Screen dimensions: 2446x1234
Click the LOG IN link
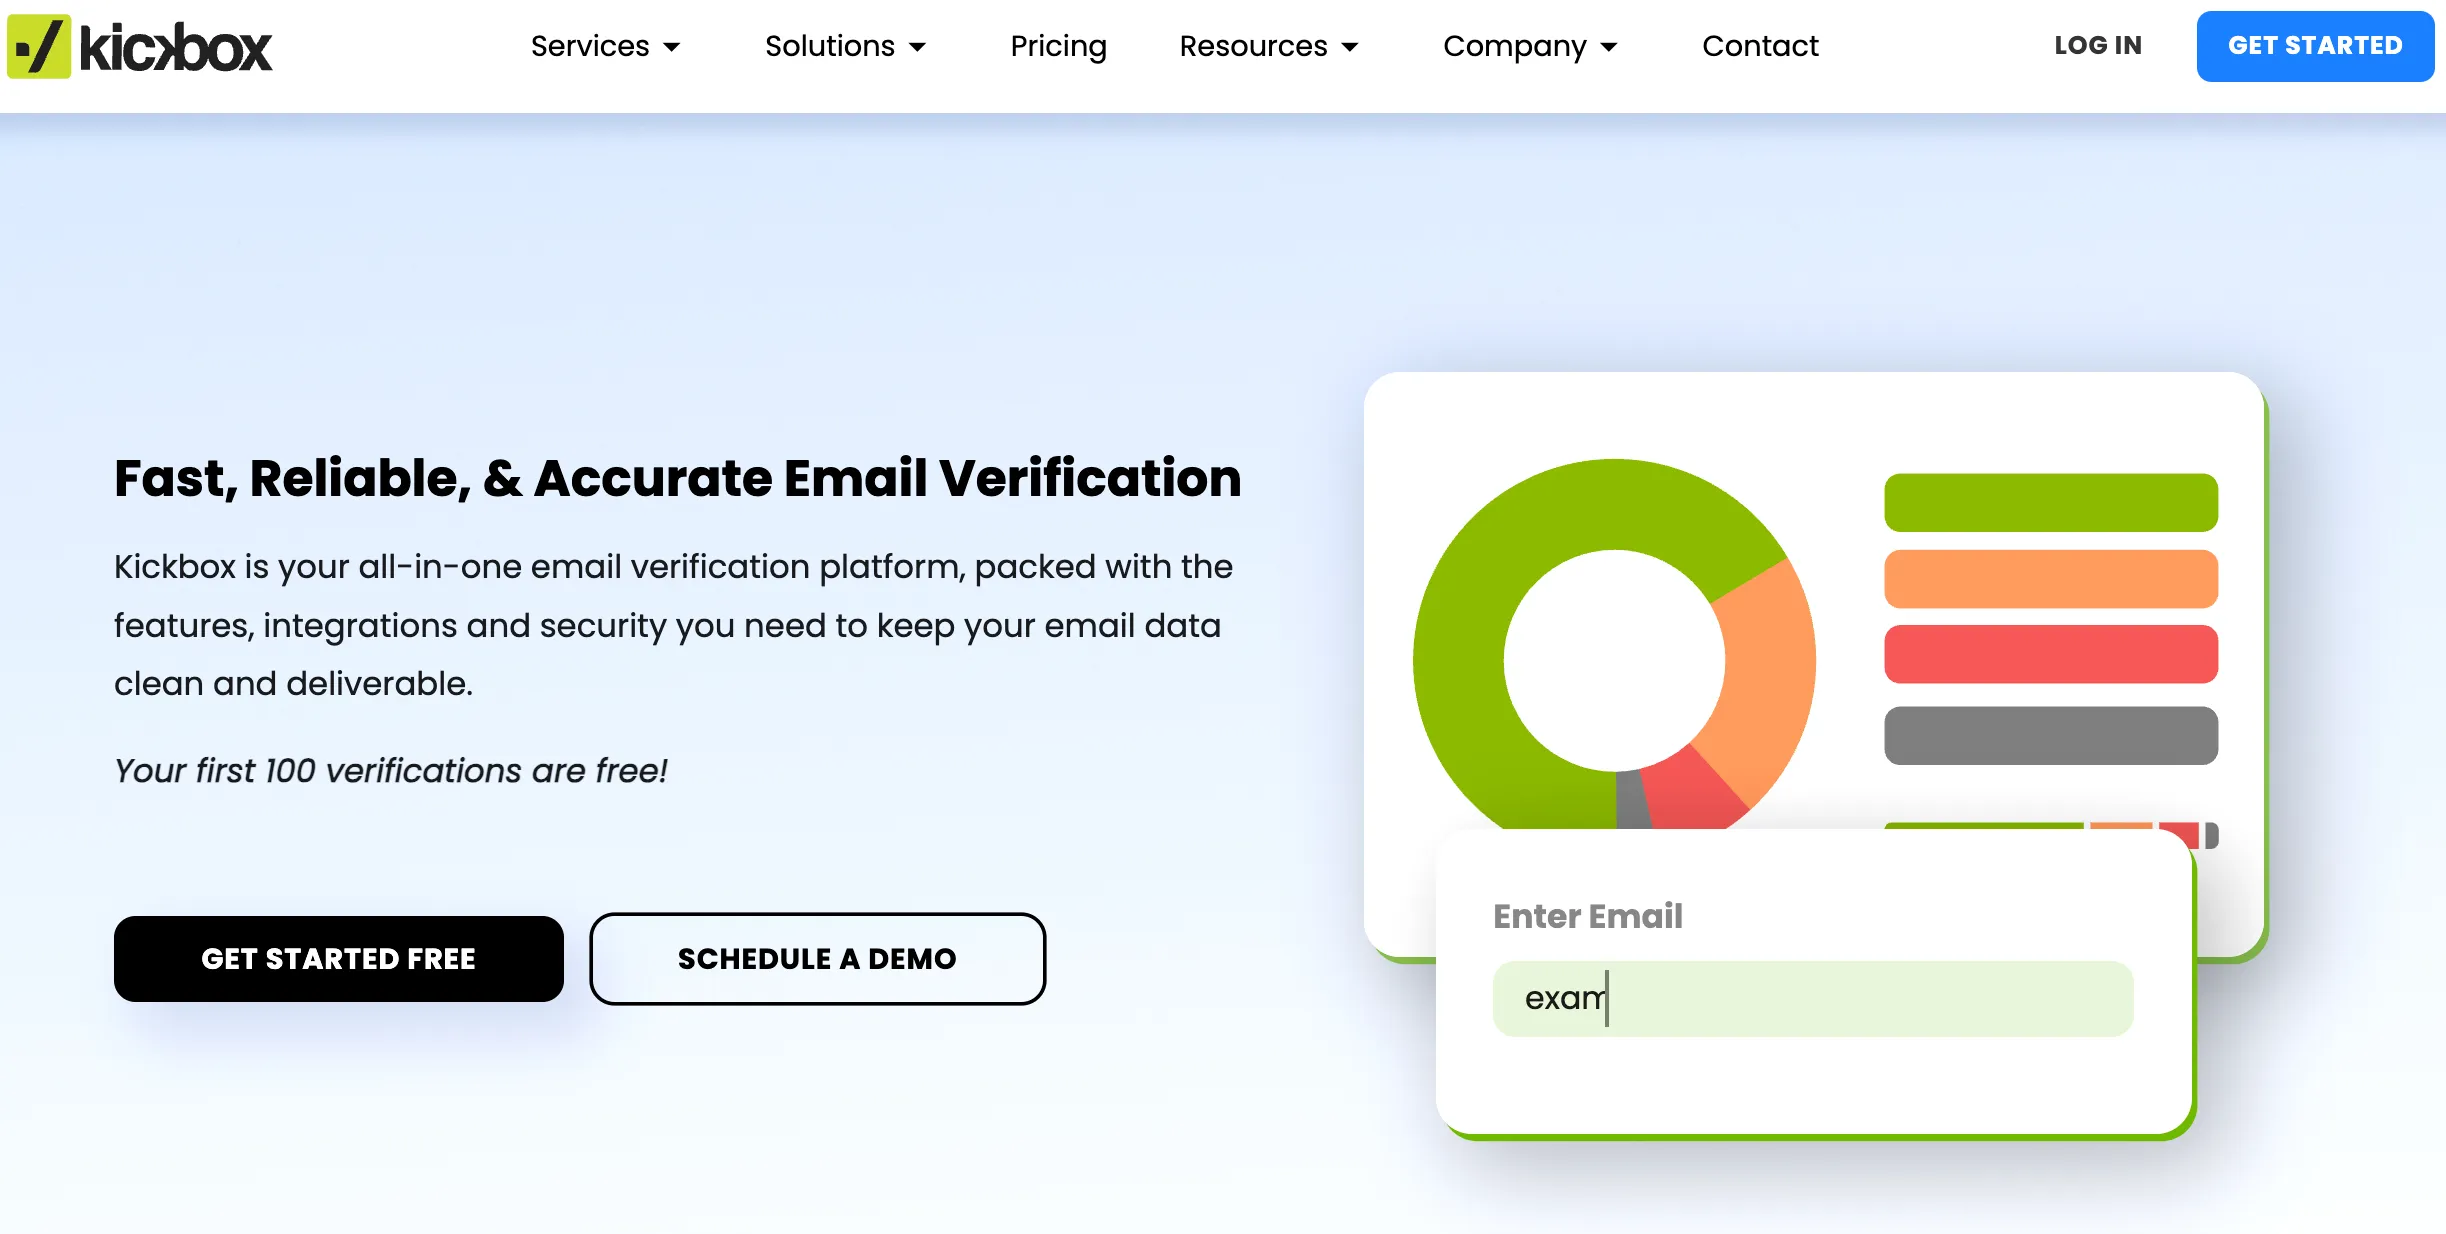[x=2097, y=46]
